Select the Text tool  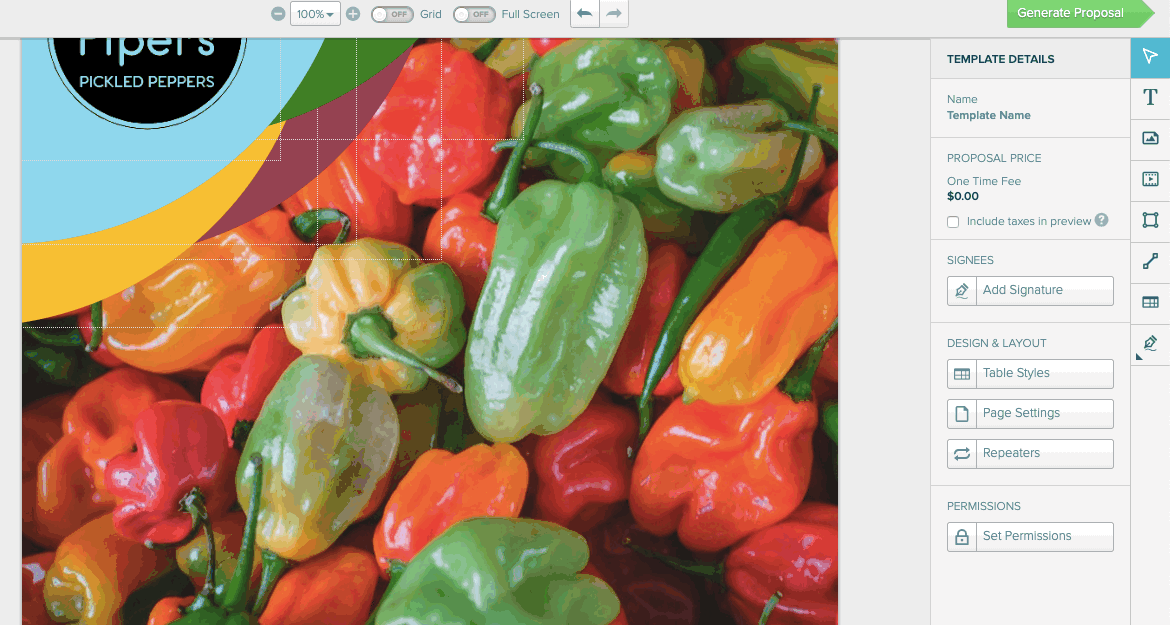tap(1149, 98)
